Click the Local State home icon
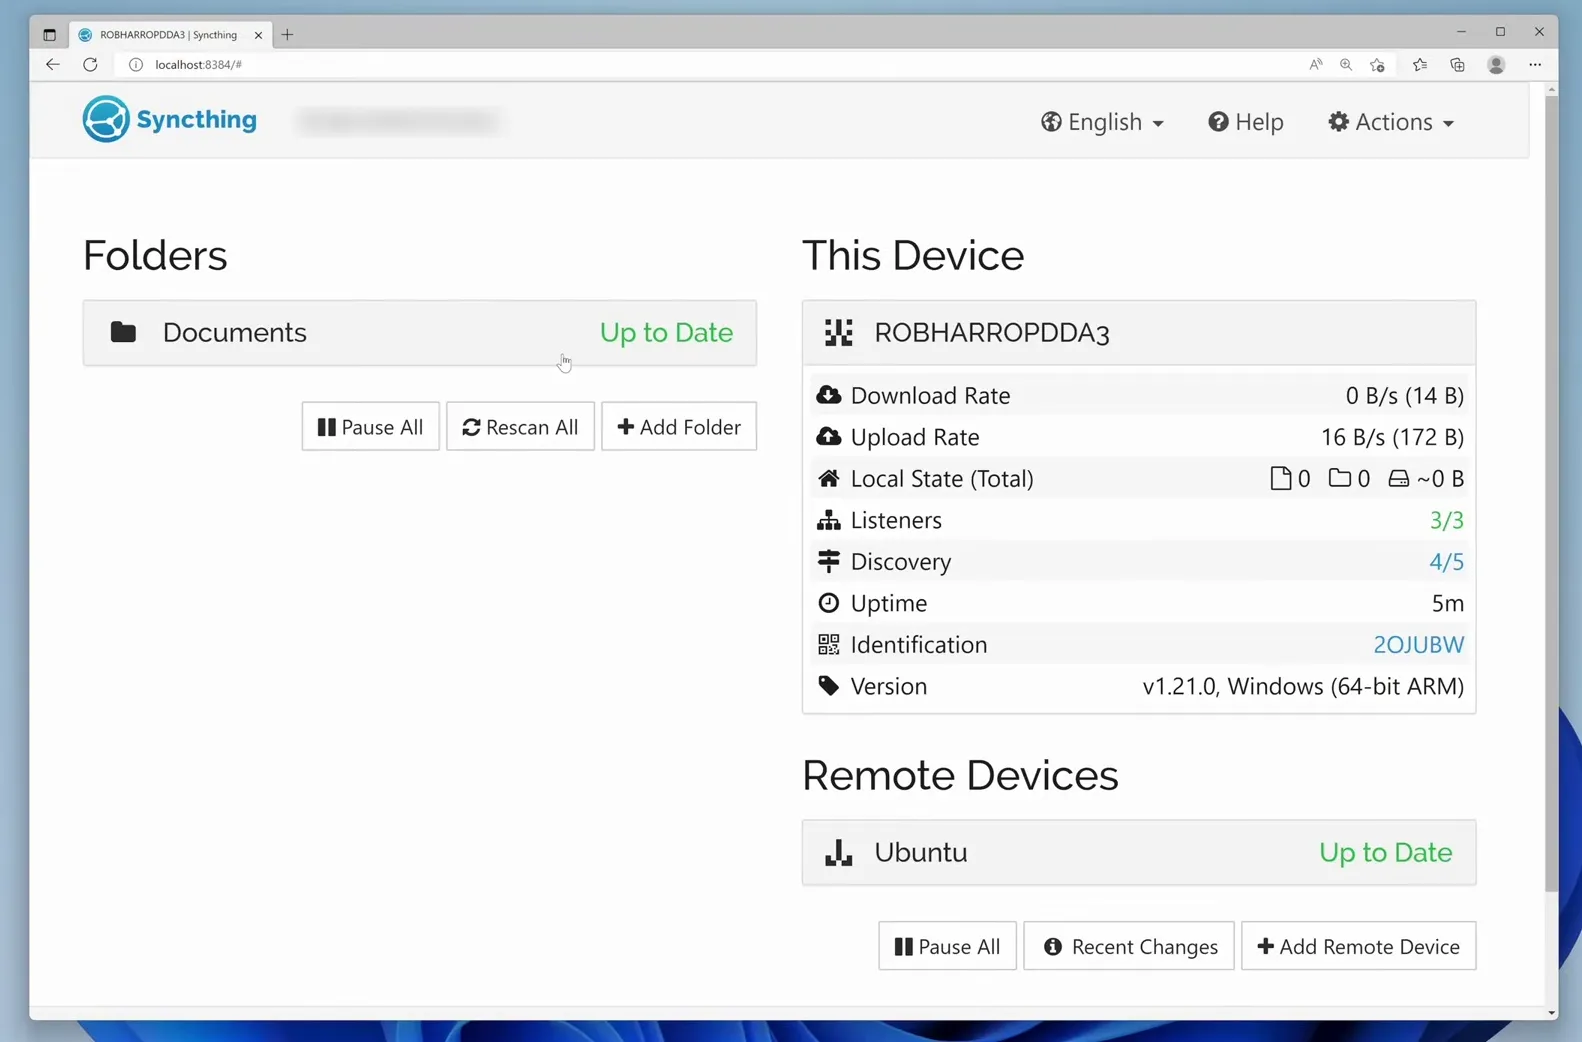The image size is (1582, 1042). 828,478
